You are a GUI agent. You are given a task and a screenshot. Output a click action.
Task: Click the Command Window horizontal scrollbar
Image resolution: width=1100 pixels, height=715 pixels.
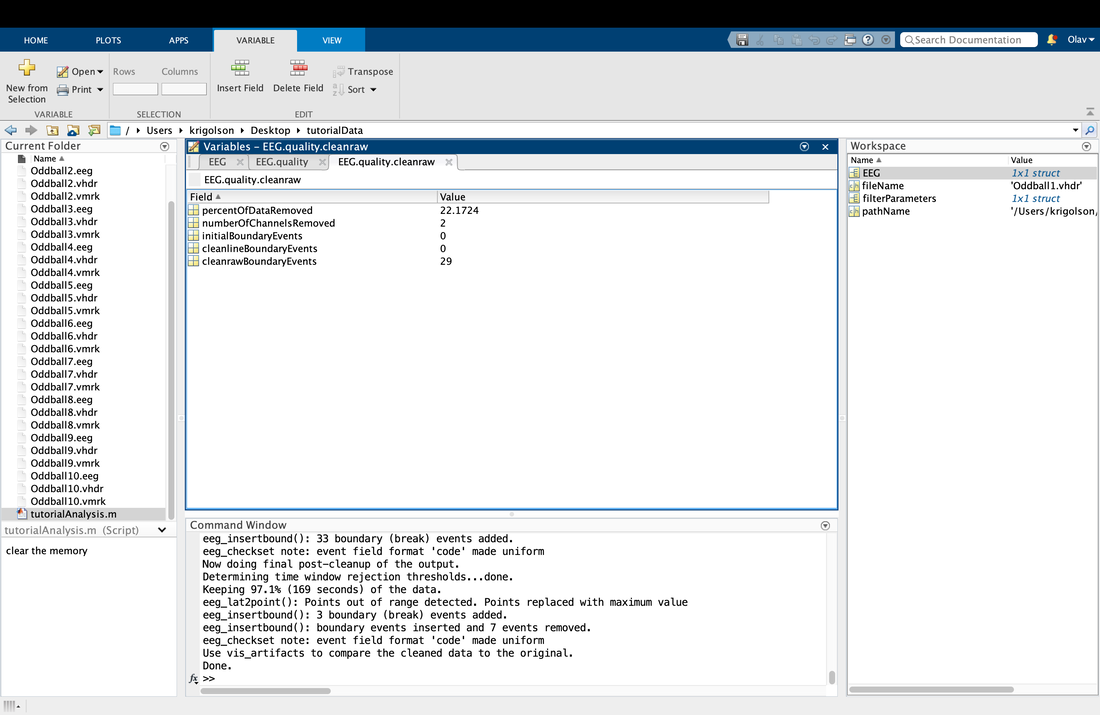pos(266,691)
